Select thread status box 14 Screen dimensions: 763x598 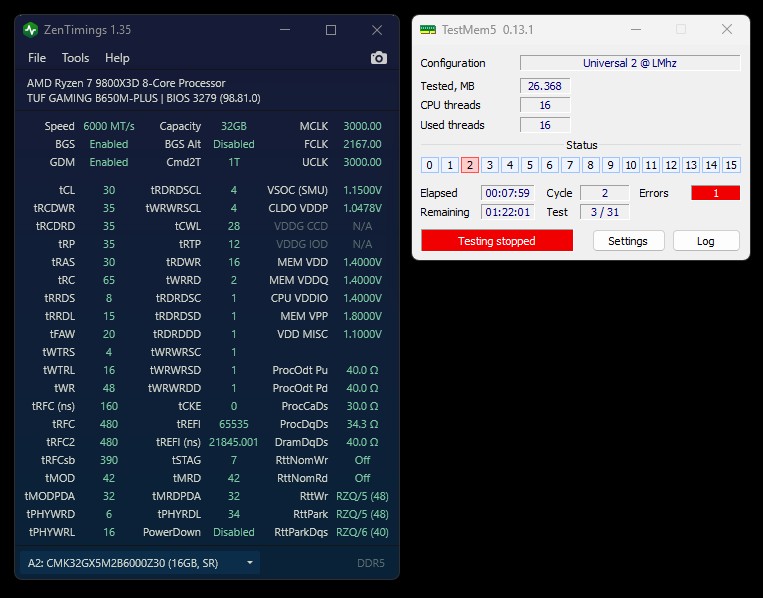pyautogui.click(x=711, y=165)
